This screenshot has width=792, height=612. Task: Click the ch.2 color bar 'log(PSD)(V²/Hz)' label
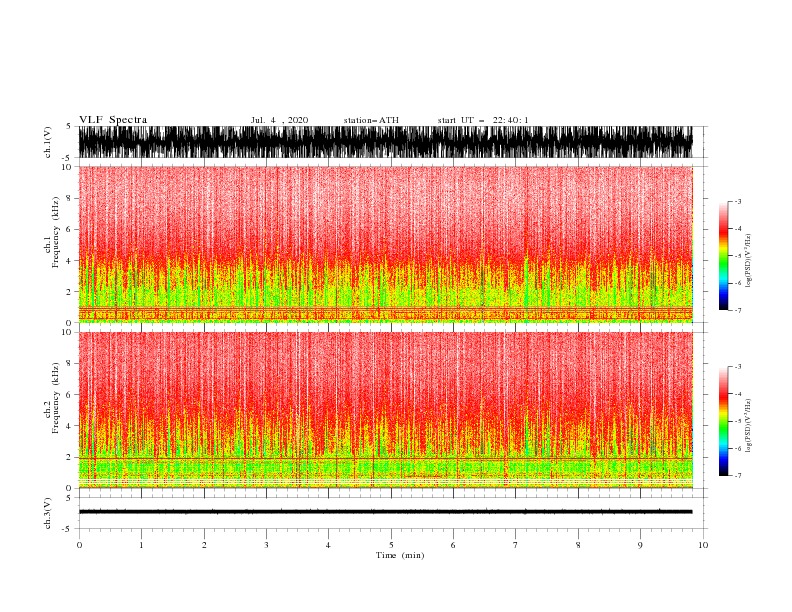748,426
